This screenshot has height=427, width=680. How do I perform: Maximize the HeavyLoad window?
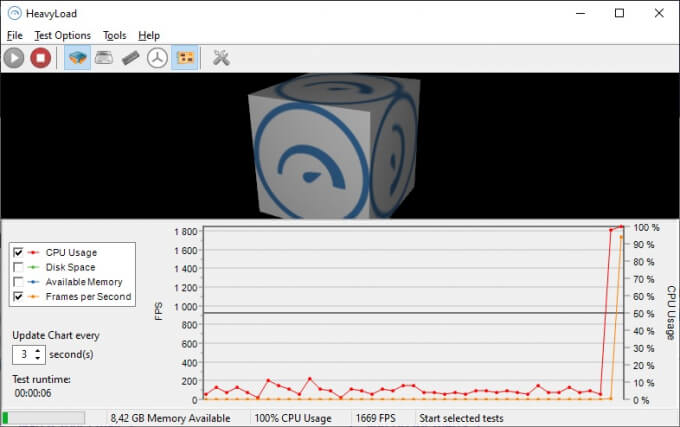[x=620, y=13]
